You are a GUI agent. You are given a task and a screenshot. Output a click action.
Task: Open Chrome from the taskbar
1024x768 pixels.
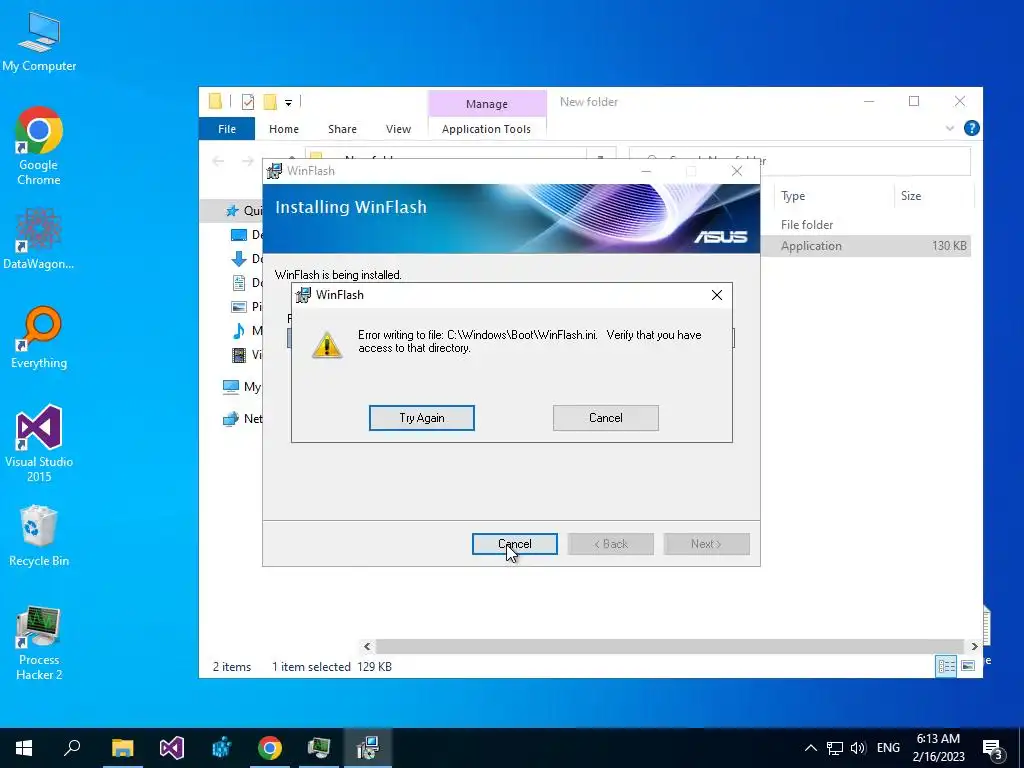[x=270, y=748]
